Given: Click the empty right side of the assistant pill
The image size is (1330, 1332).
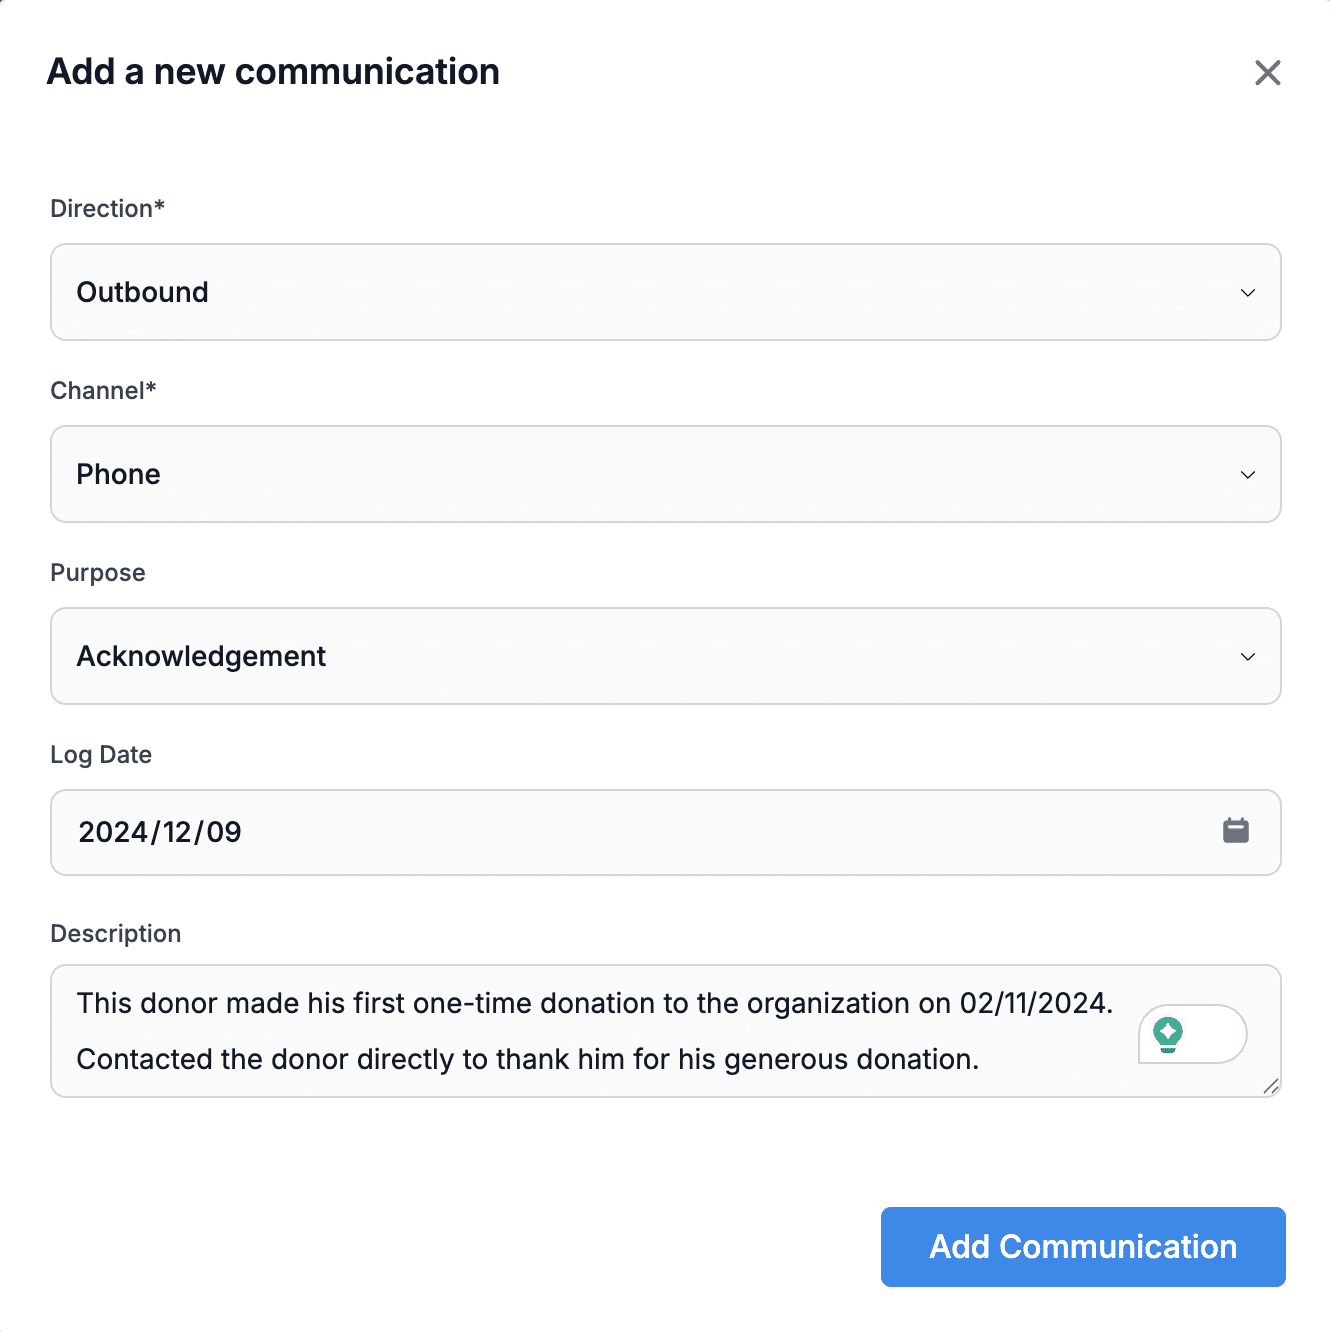Looking at the screenshot, I should pyautogui.click(x=1216, y=1034).
